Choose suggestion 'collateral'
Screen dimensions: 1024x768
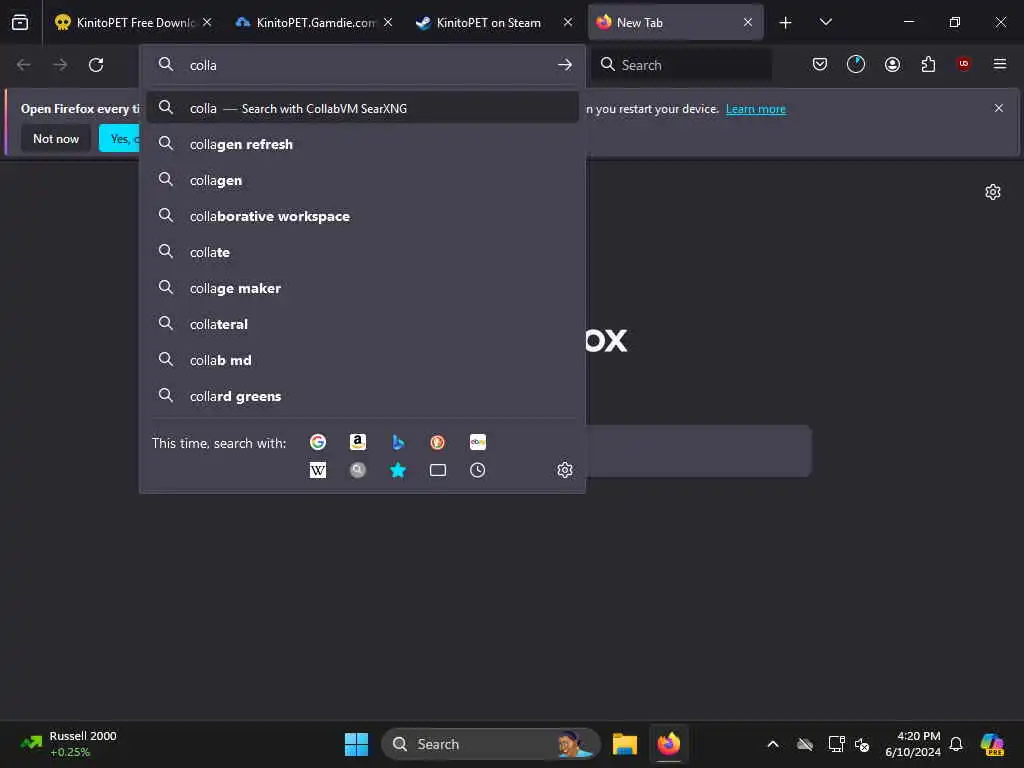click(362, 324)
